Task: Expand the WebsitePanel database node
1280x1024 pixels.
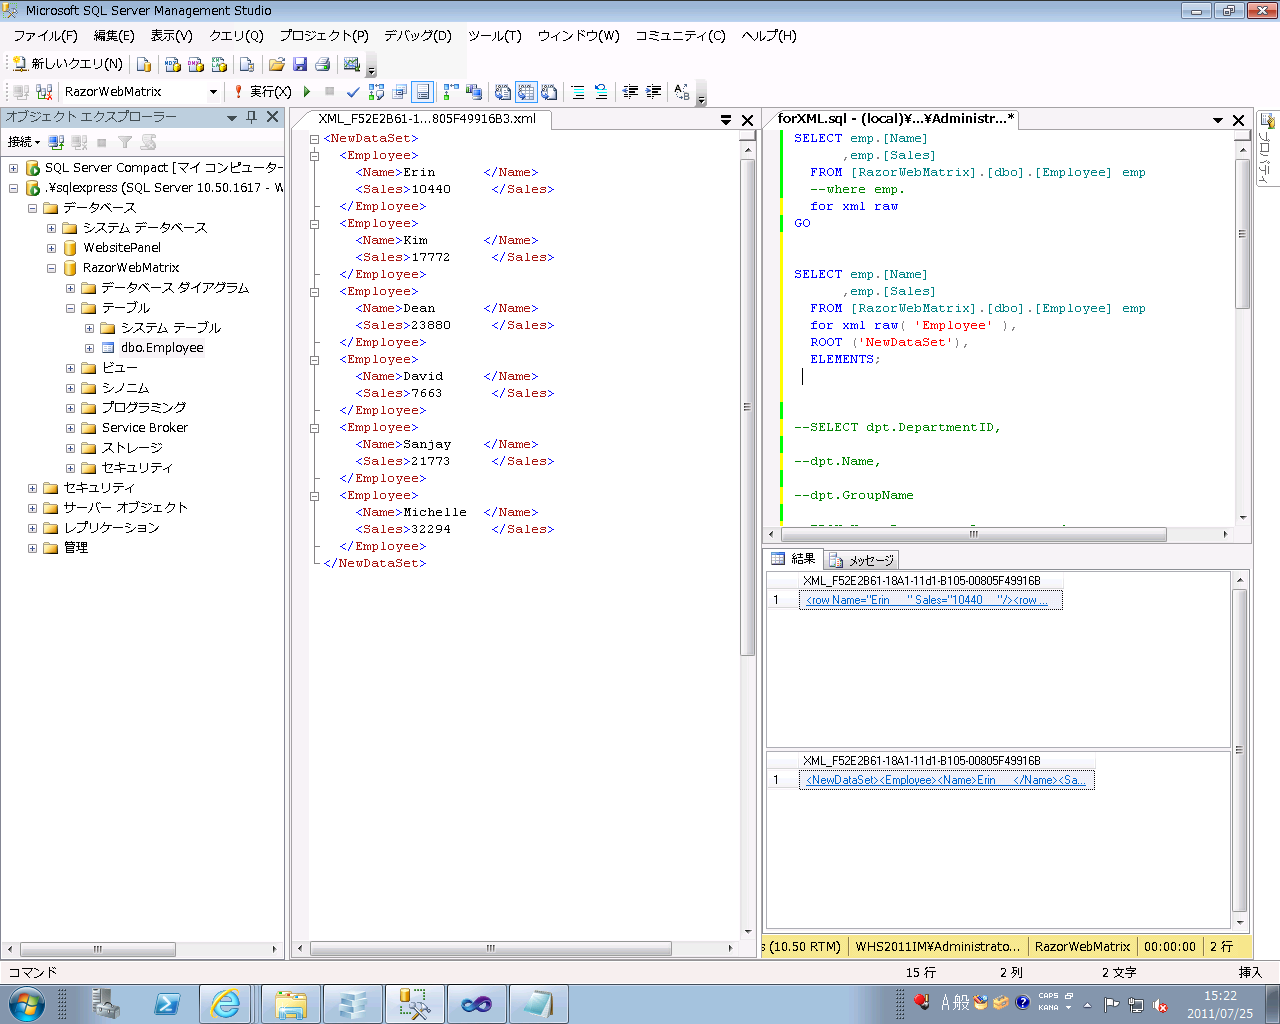Action: [x=50, y=247]
